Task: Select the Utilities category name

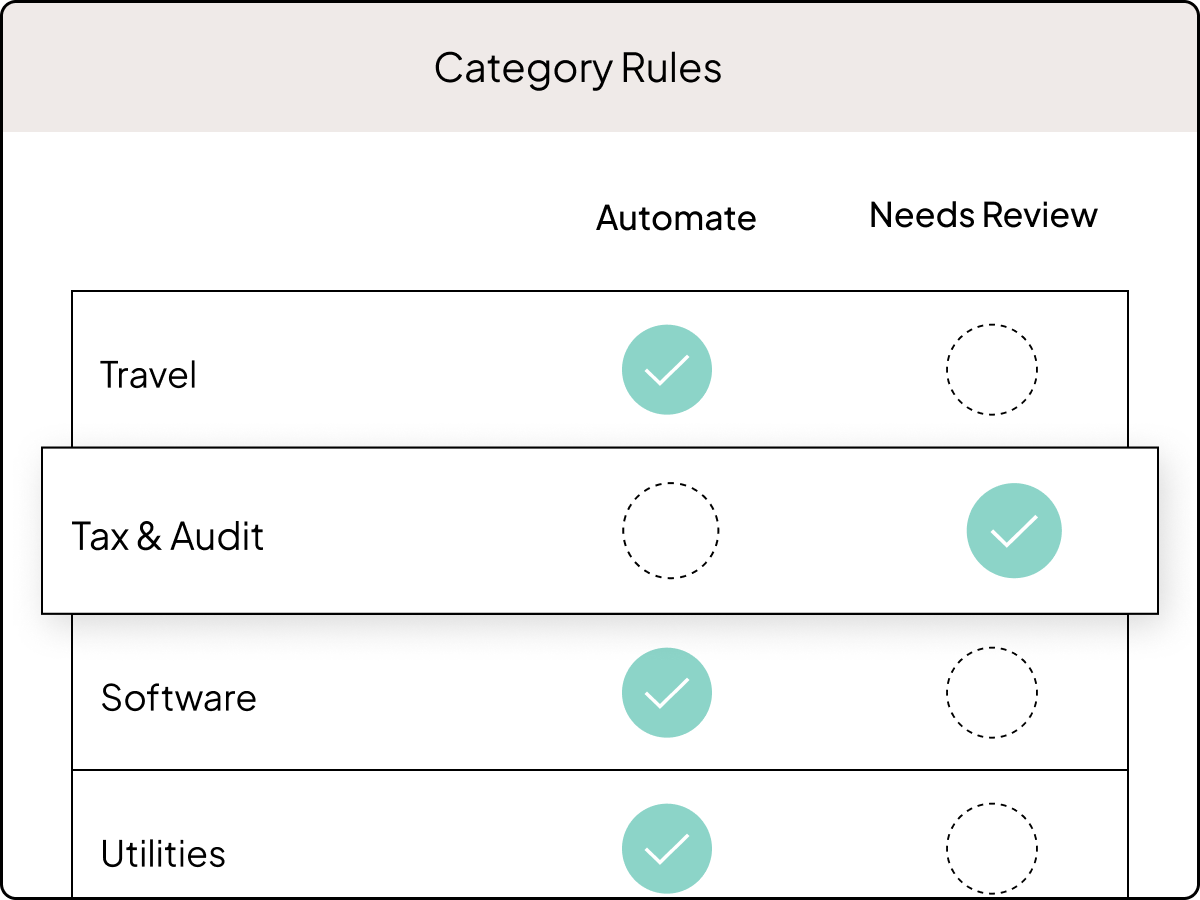Action: pos(163,854)
